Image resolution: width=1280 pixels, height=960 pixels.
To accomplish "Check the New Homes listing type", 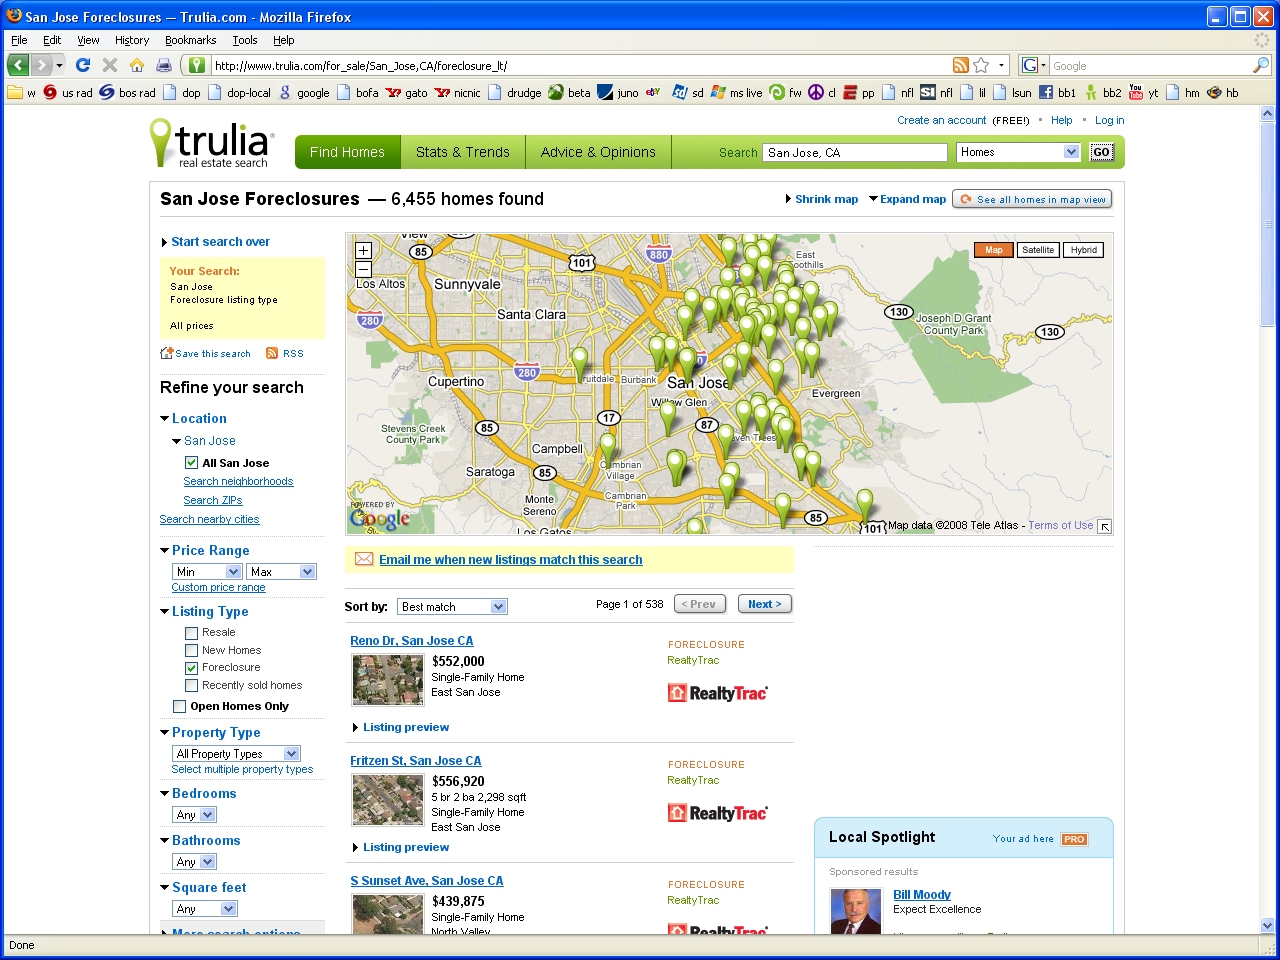I will click(191, 651).
